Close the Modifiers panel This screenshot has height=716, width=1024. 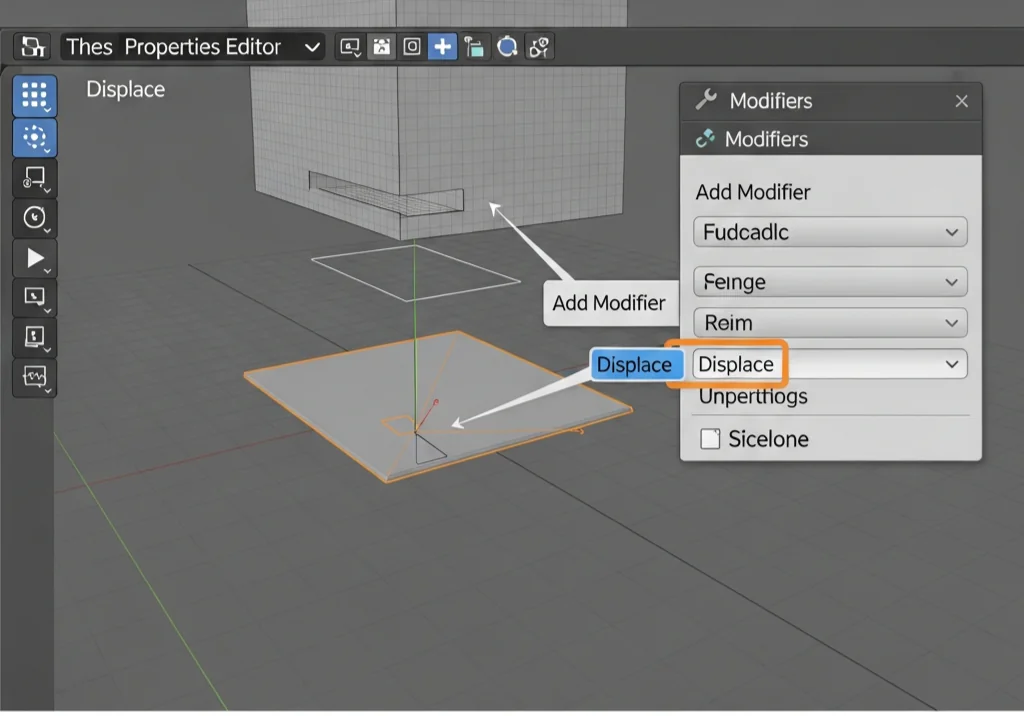coord(961,101)
